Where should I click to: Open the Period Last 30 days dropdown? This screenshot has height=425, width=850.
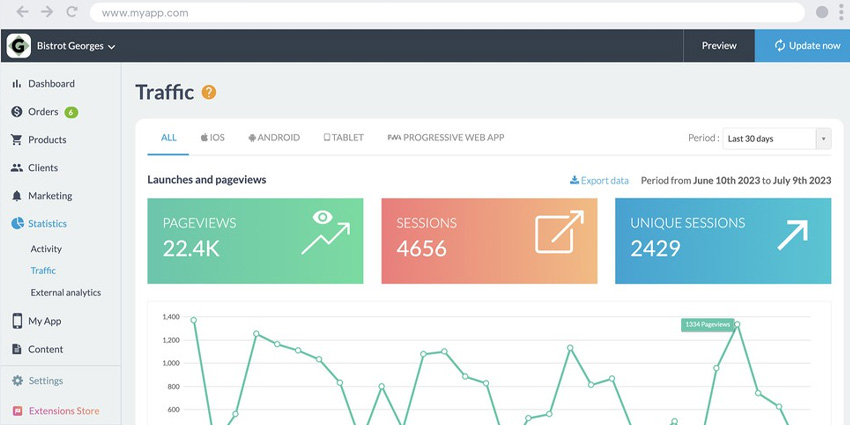coord(777,139)
